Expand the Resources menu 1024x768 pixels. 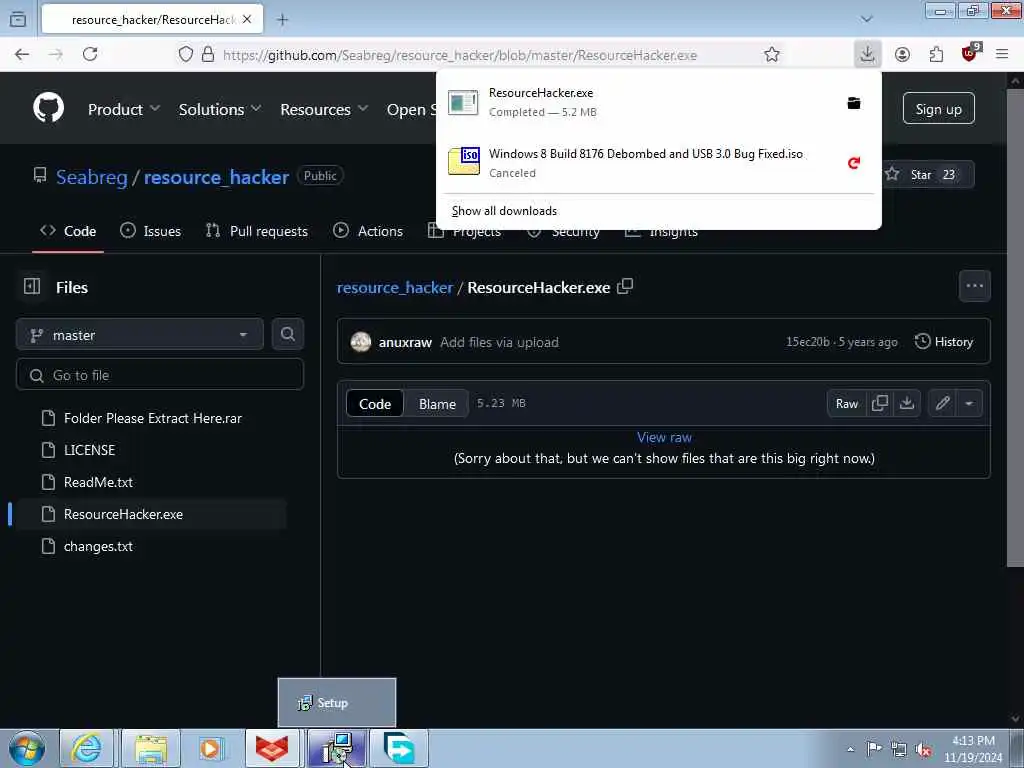tap(324, 109)
